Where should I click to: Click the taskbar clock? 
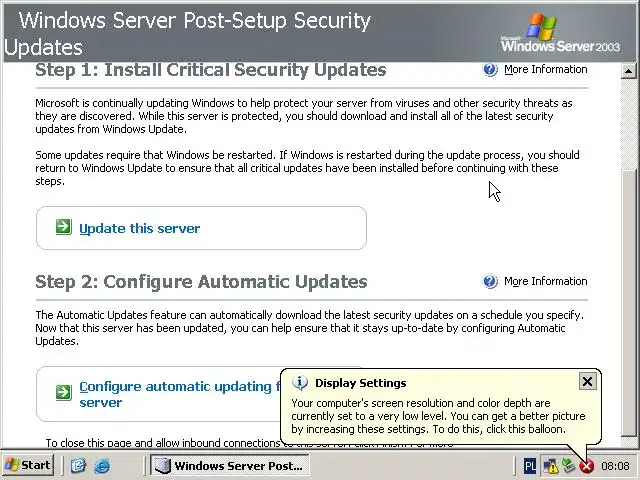[x=615, y=466]
